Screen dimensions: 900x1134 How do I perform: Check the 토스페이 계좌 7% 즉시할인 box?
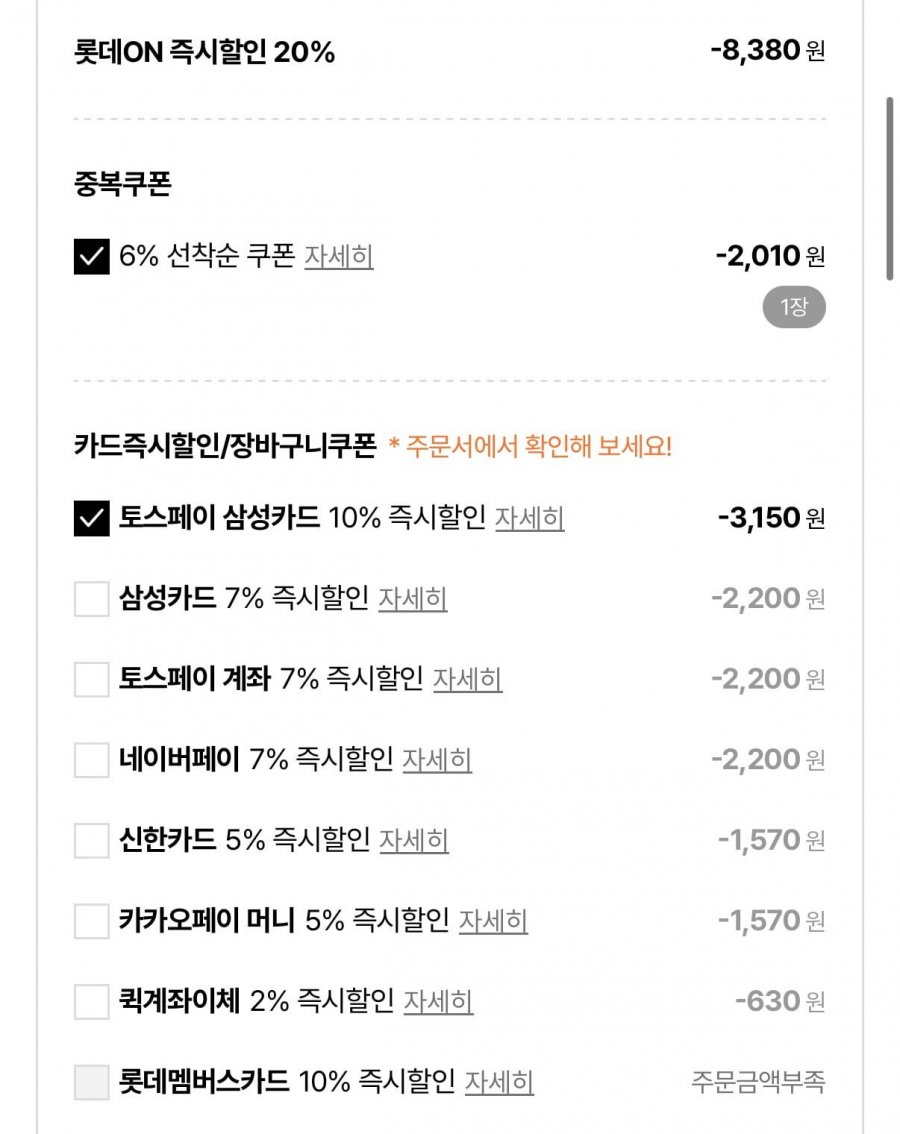tap(91, 680)
